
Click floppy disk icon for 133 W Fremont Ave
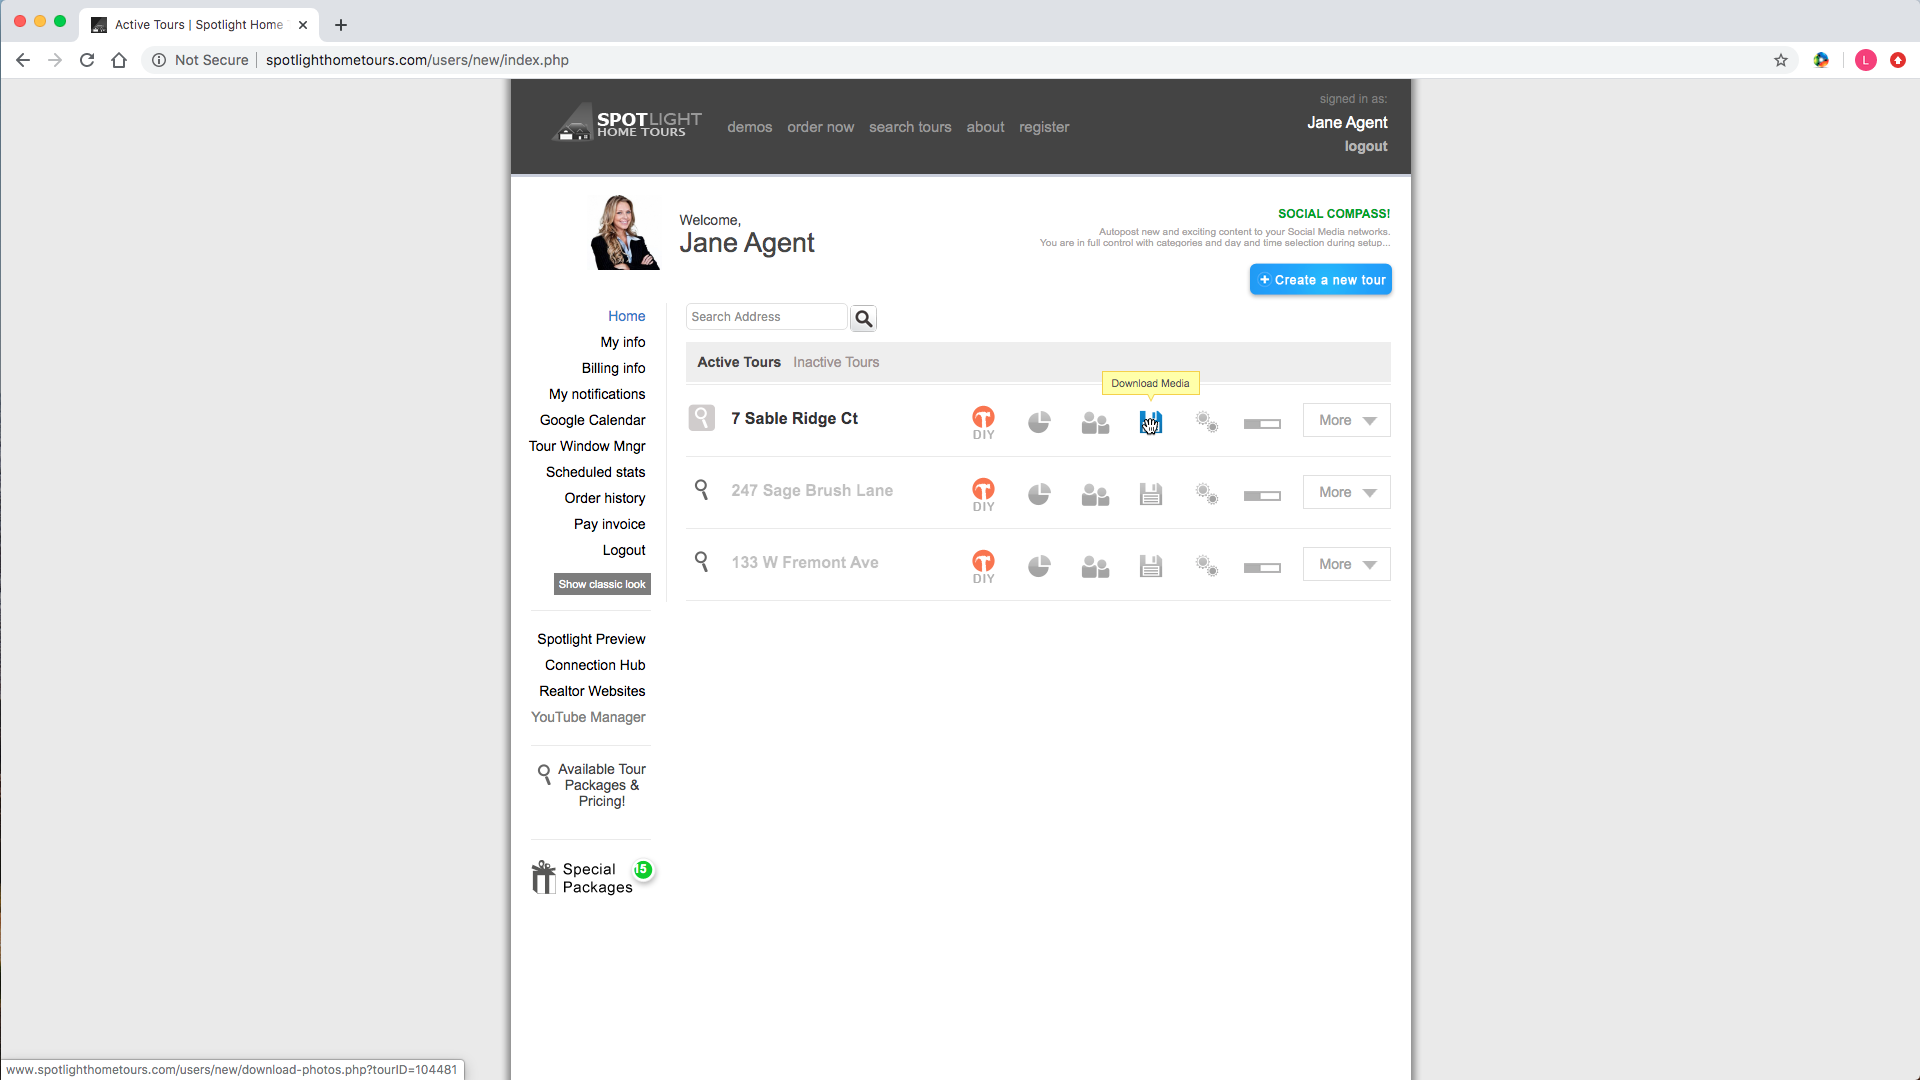(1151, 567)
